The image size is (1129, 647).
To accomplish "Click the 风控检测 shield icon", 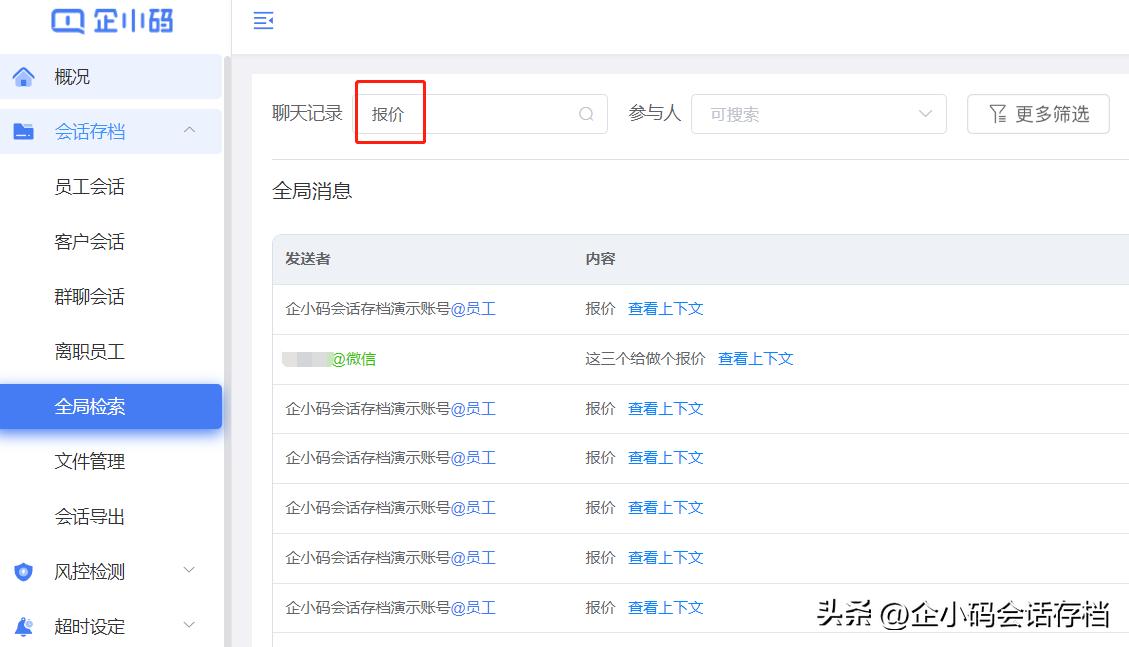I will tap(24, 571).
